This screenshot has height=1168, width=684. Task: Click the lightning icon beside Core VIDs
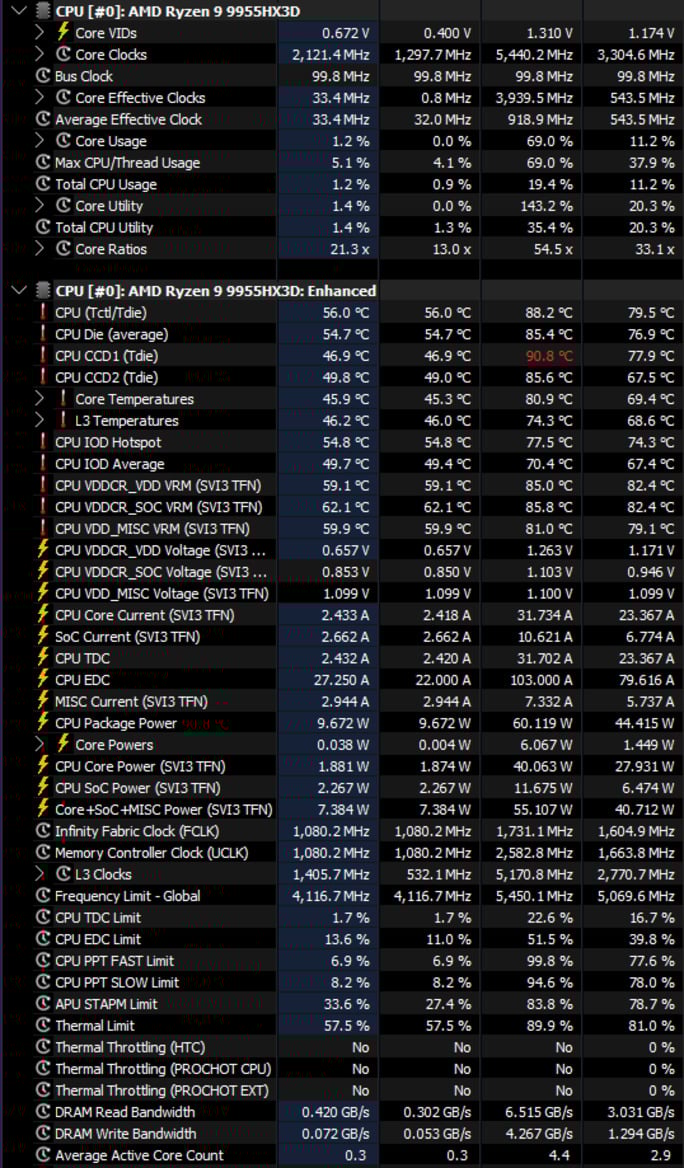click(x=63, y=33)
